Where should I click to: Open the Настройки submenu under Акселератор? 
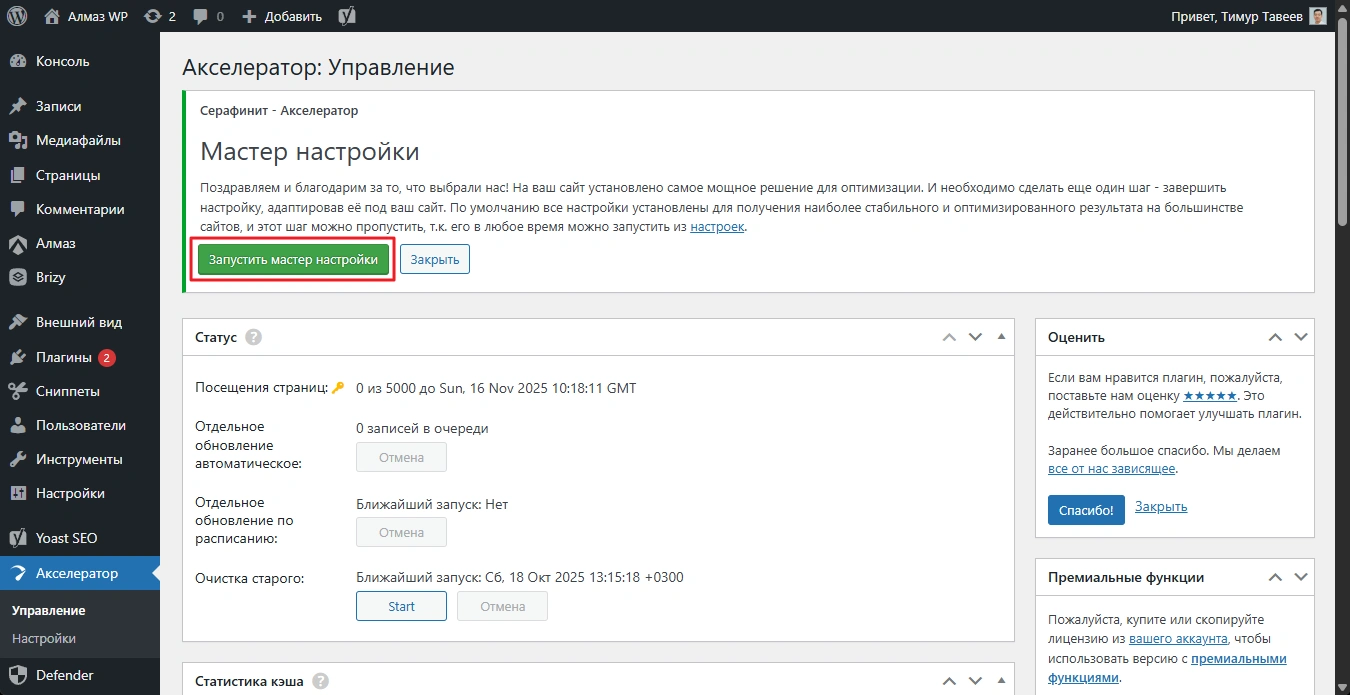tap(44, 638)
